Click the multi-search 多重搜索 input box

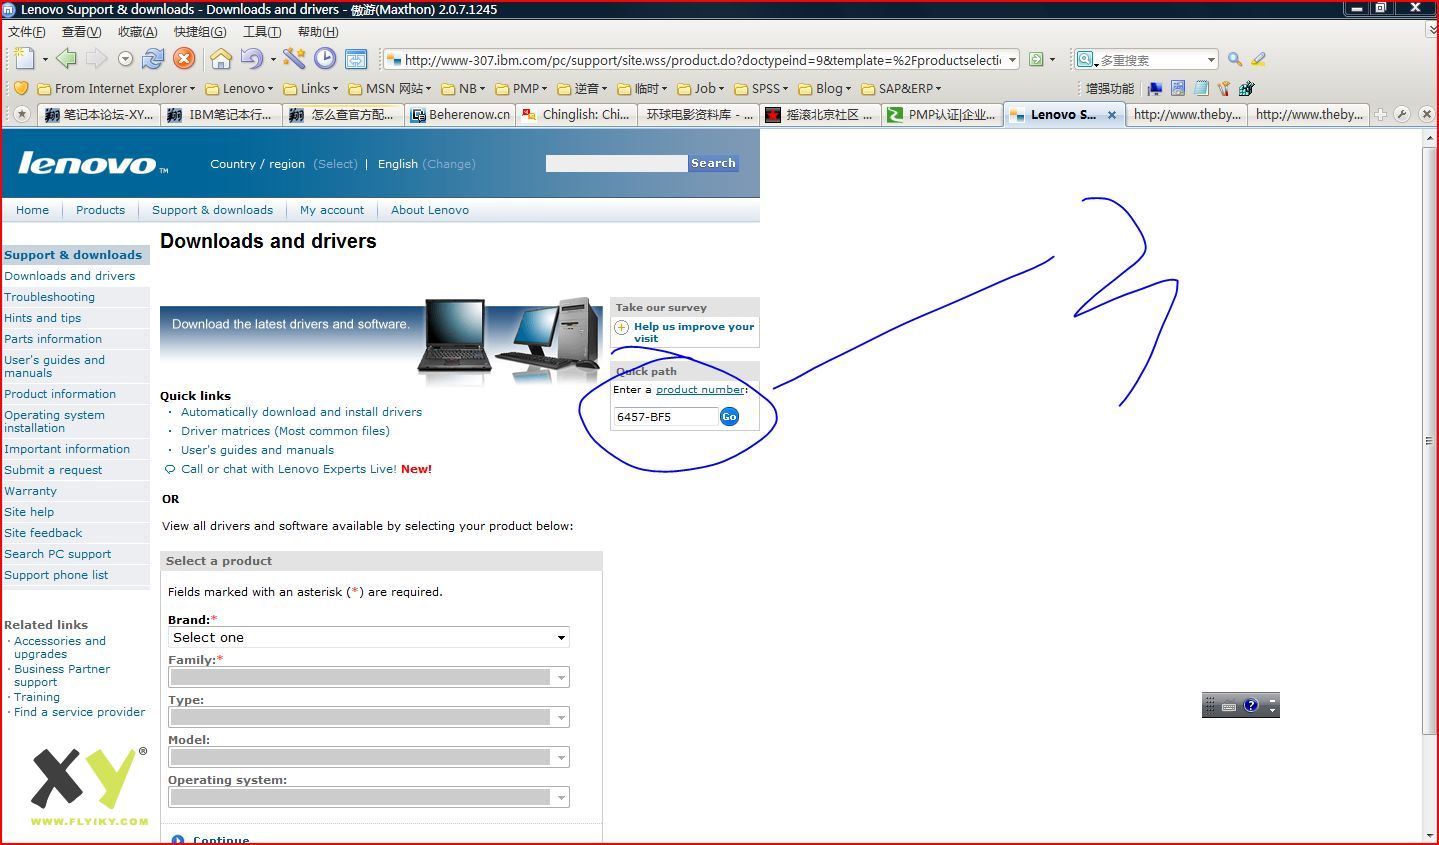(x=1150, y=60)
